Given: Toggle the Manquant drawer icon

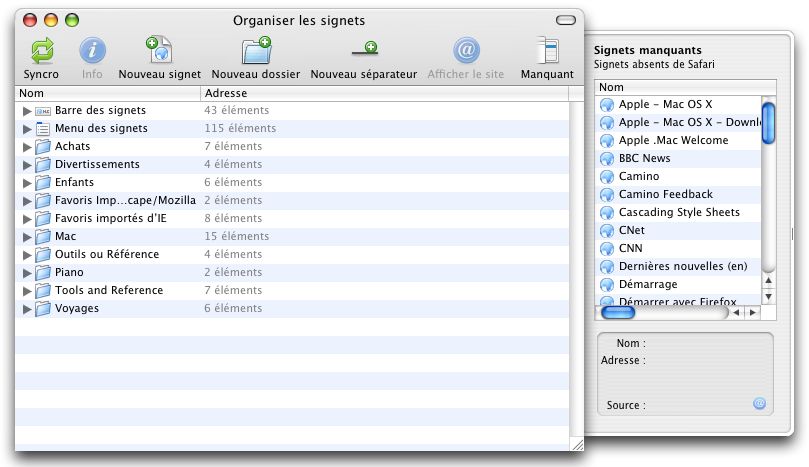Looking at the screenshot, I should pyautogui.click(x=547, y=50).
